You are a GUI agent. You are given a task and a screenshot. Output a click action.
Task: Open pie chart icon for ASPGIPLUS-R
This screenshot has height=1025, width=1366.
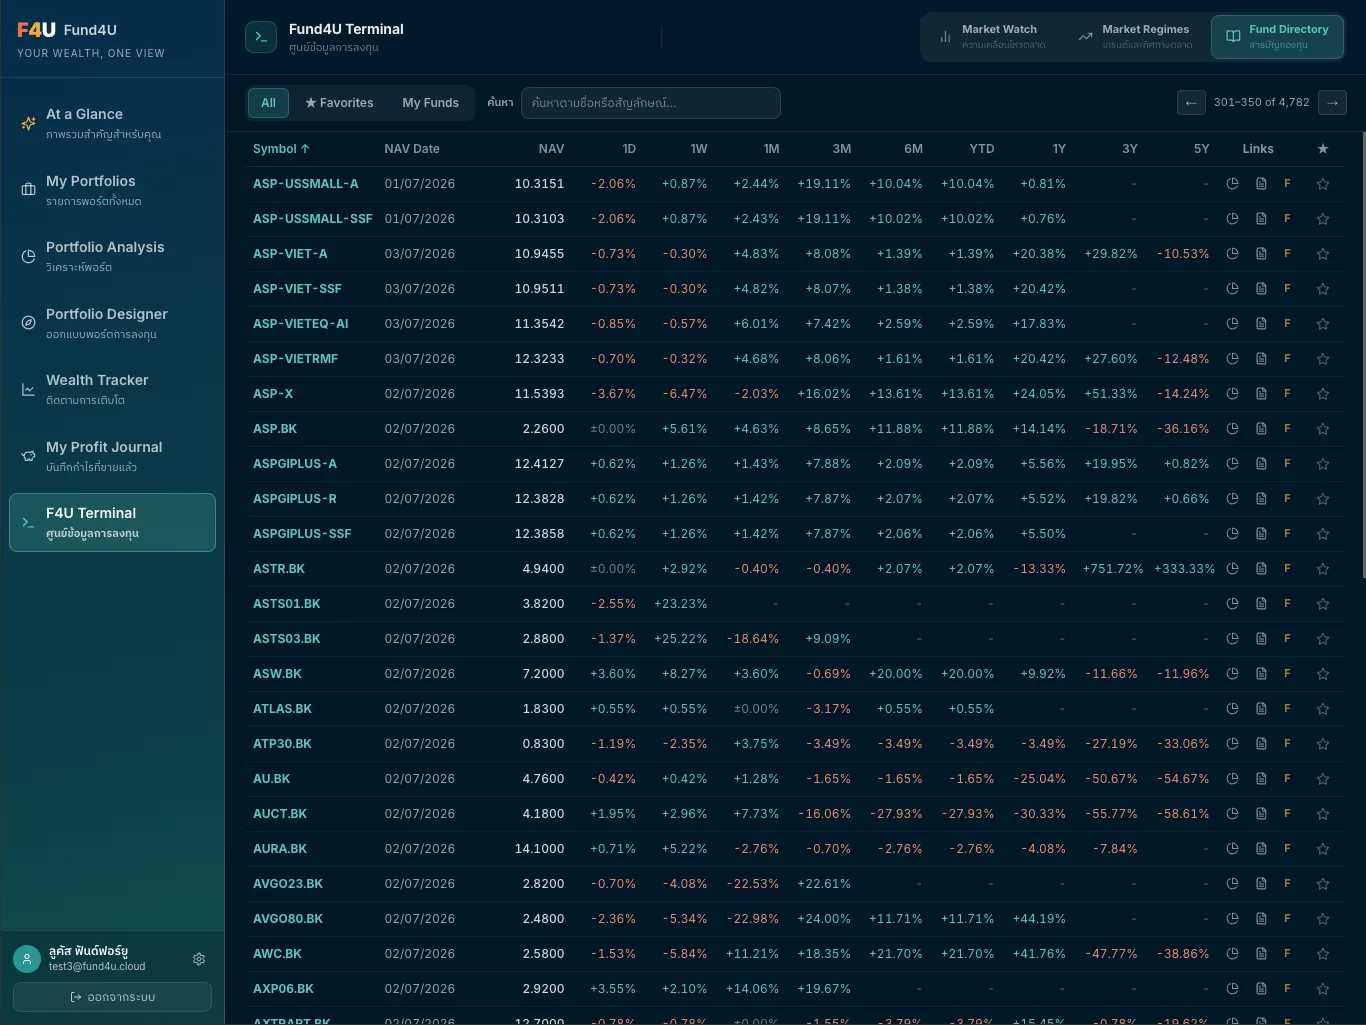1232,499
